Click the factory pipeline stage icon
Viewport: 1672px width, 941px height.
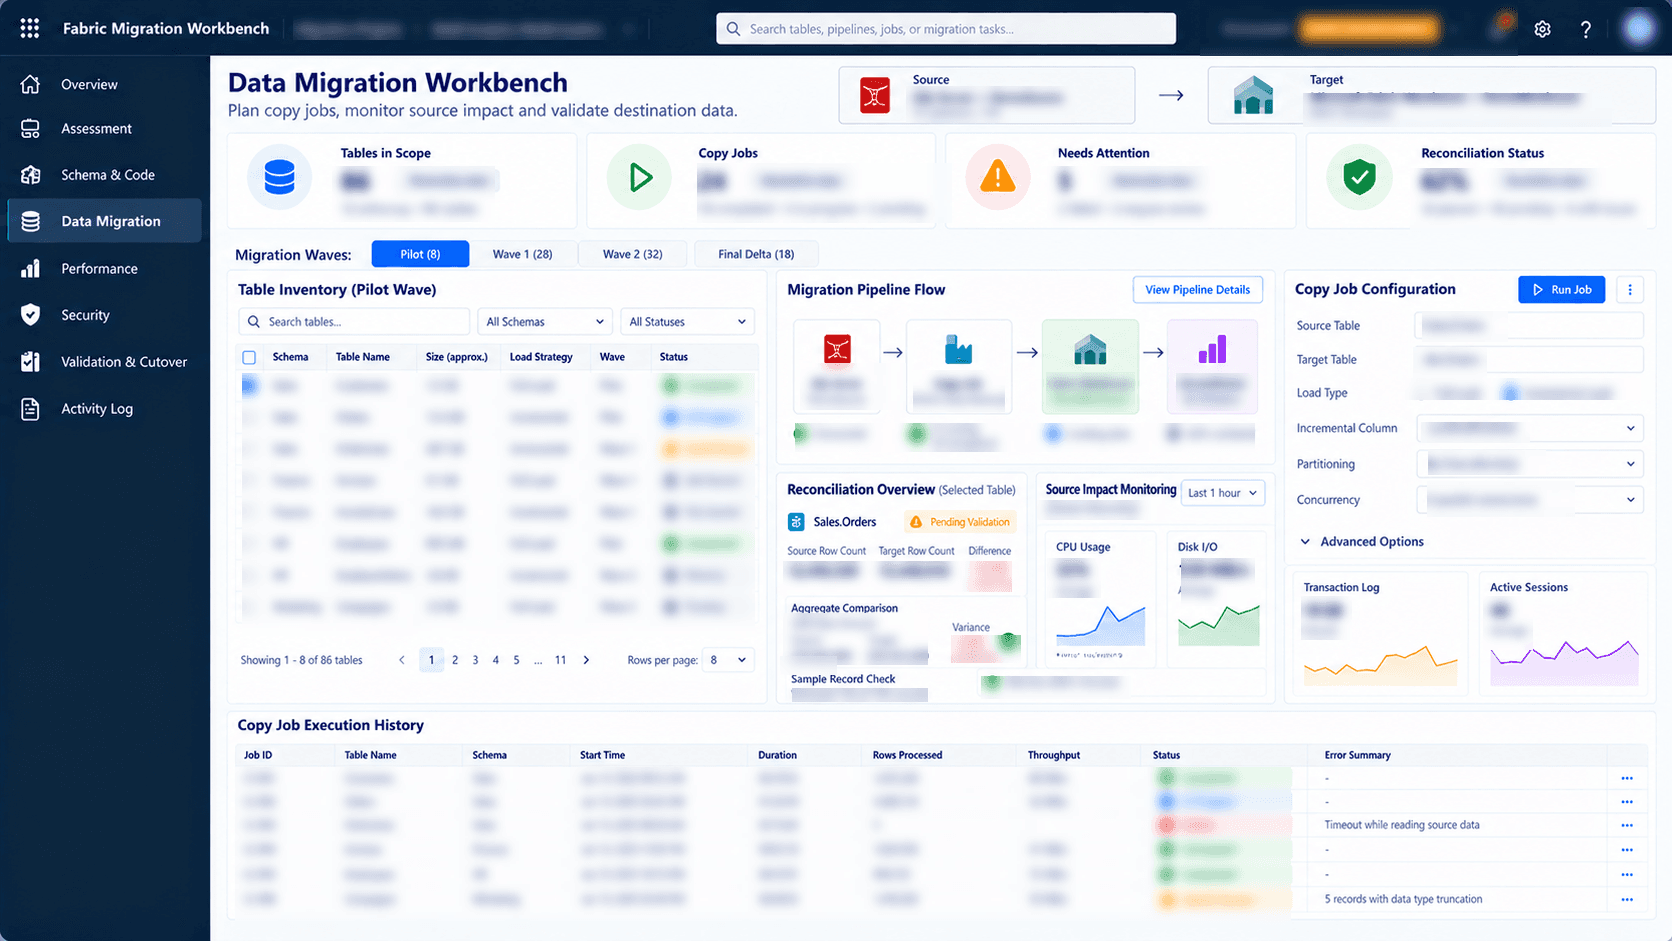tap(958, 349)
